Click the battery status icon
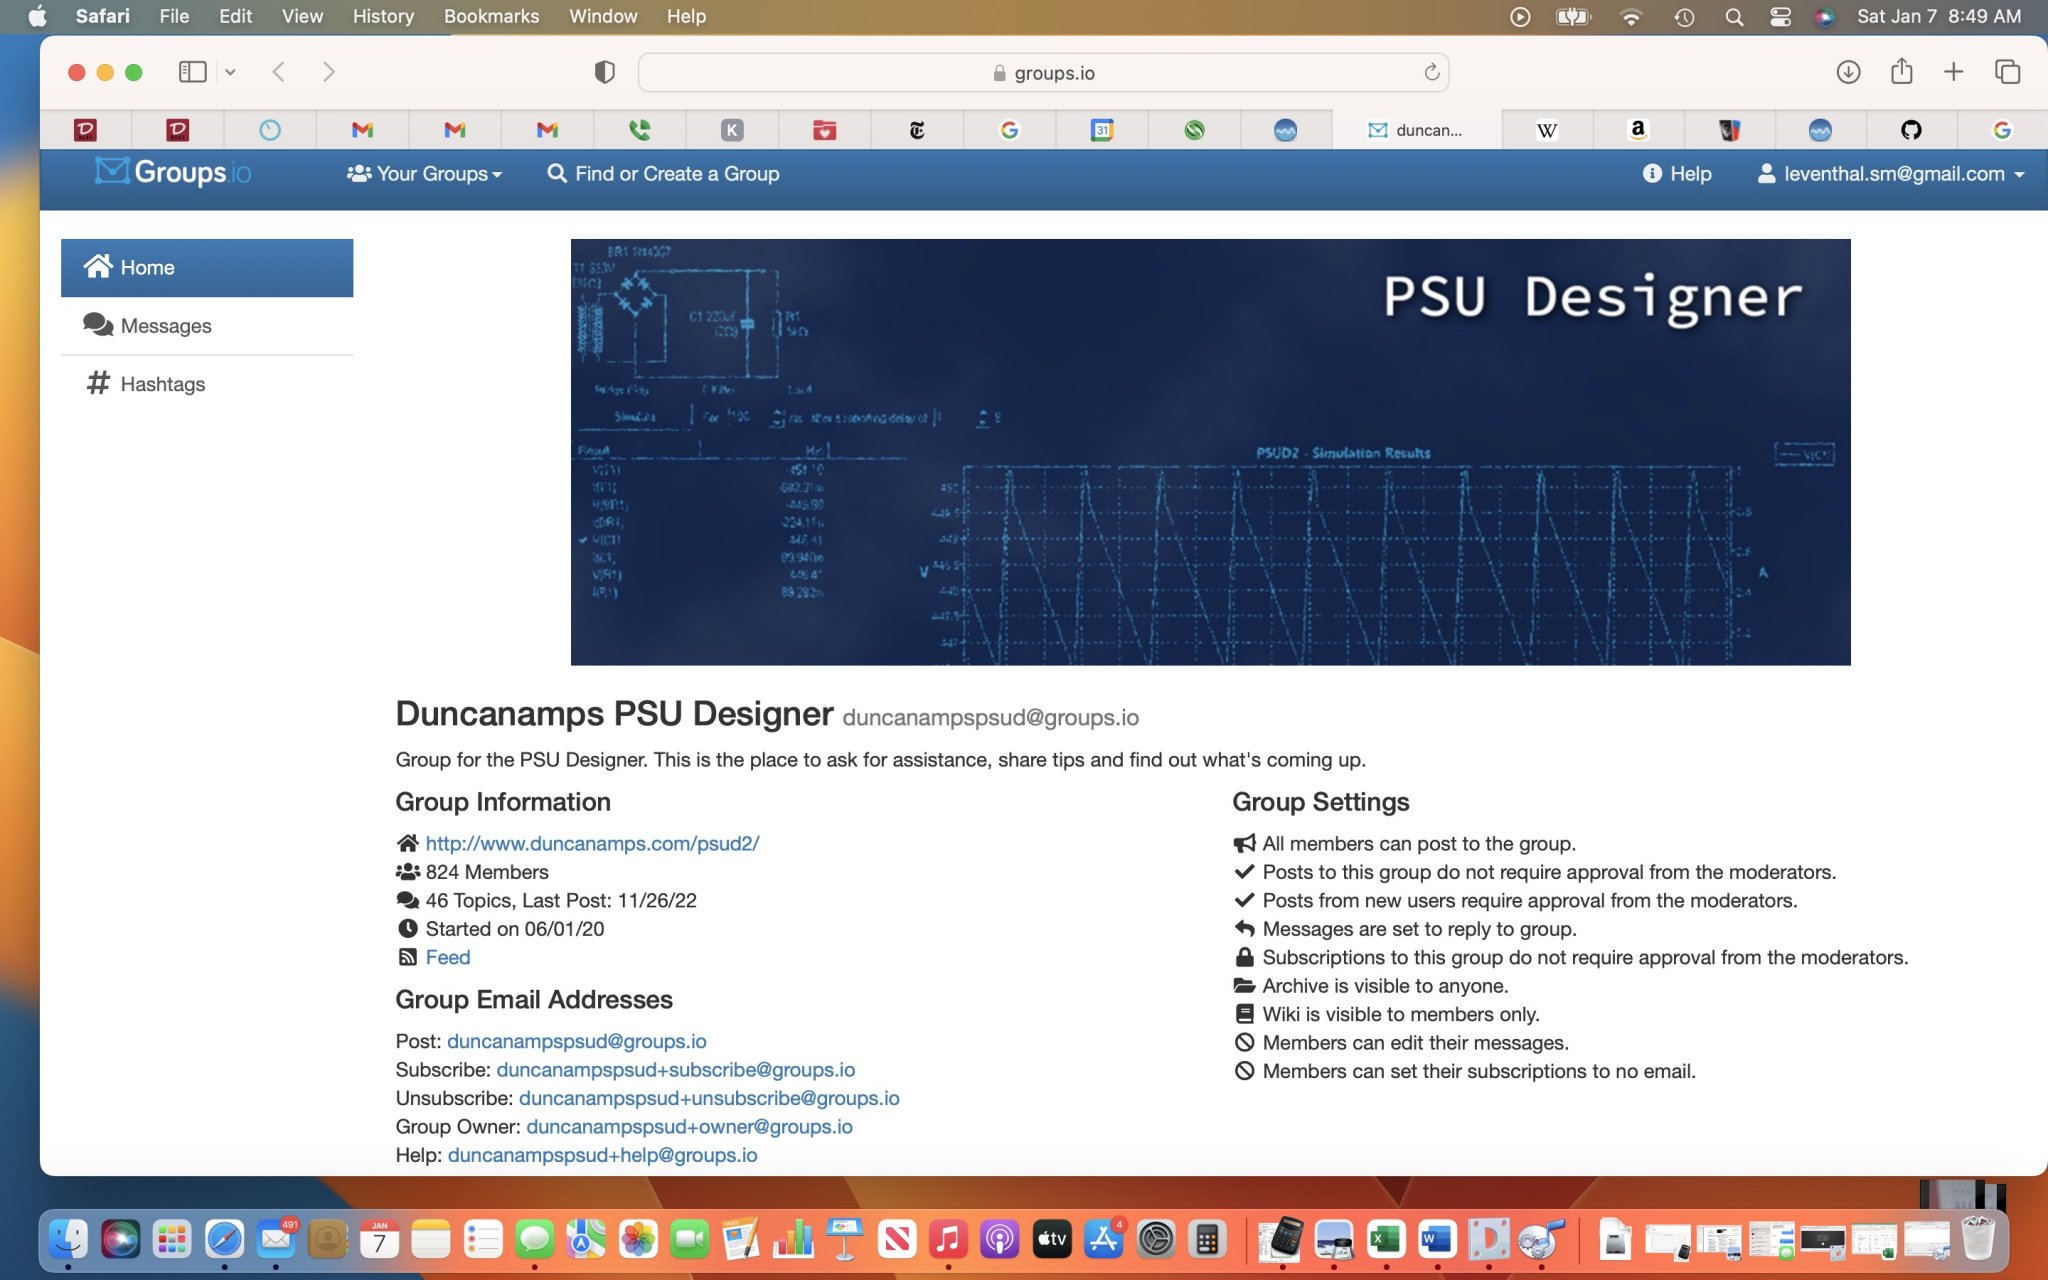 (1574, 17)
